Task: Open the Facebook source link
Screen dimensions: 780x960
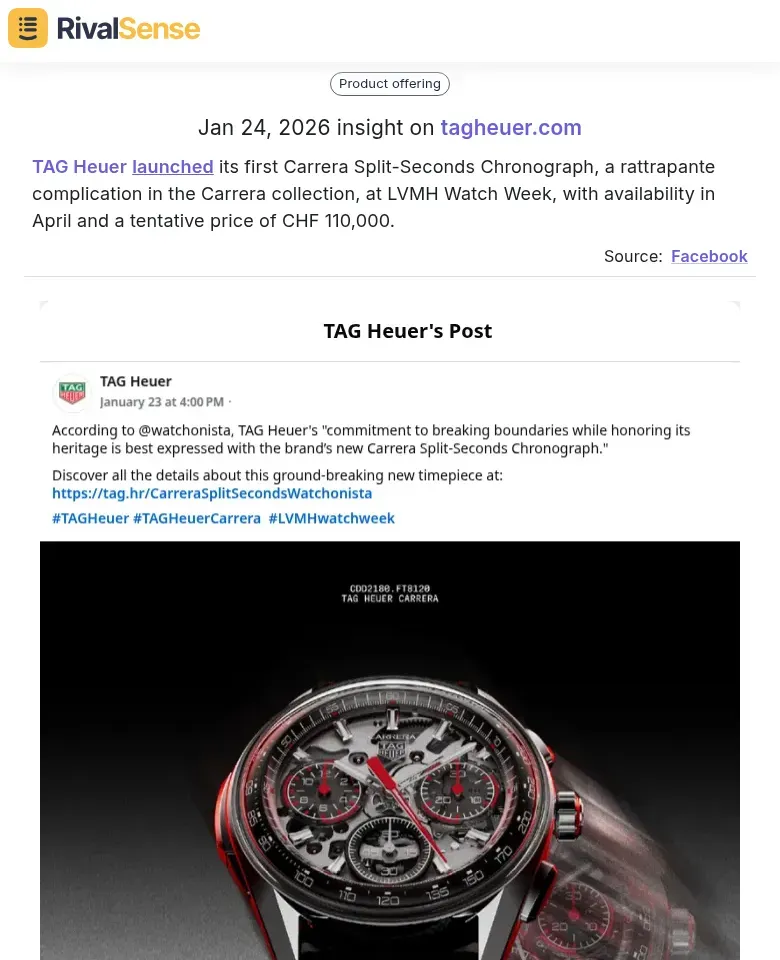Action: (x=709, y=256)
